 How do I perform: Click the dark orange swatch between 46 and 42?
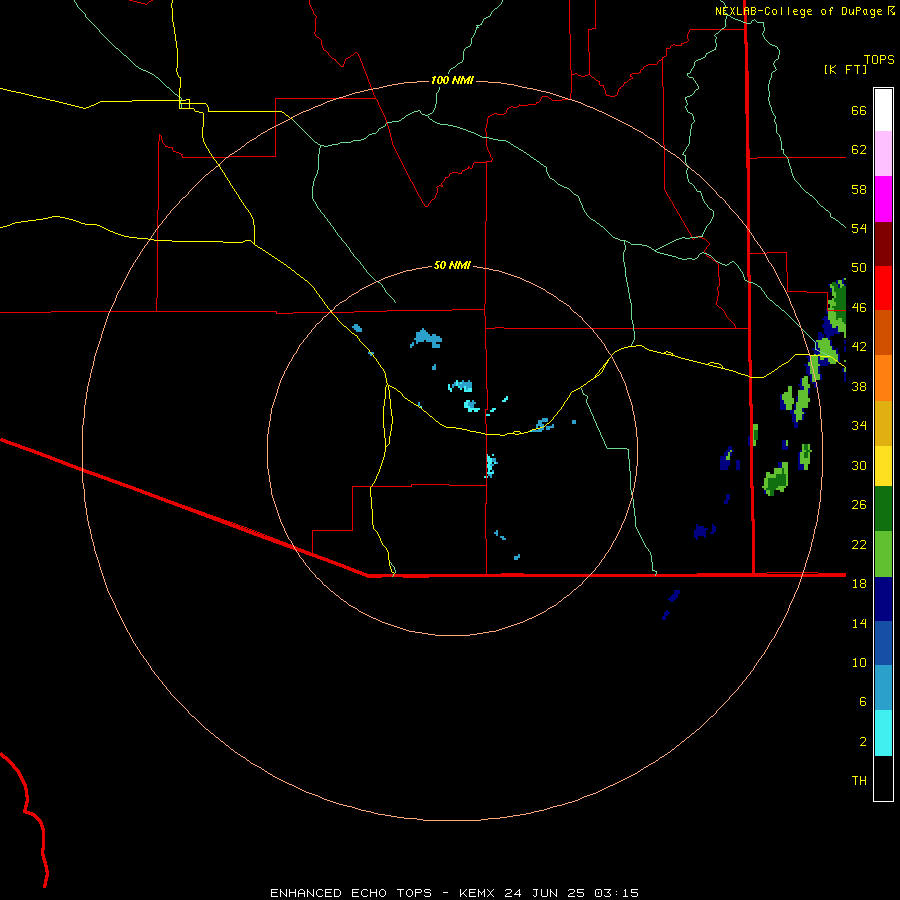click(883, 332)
